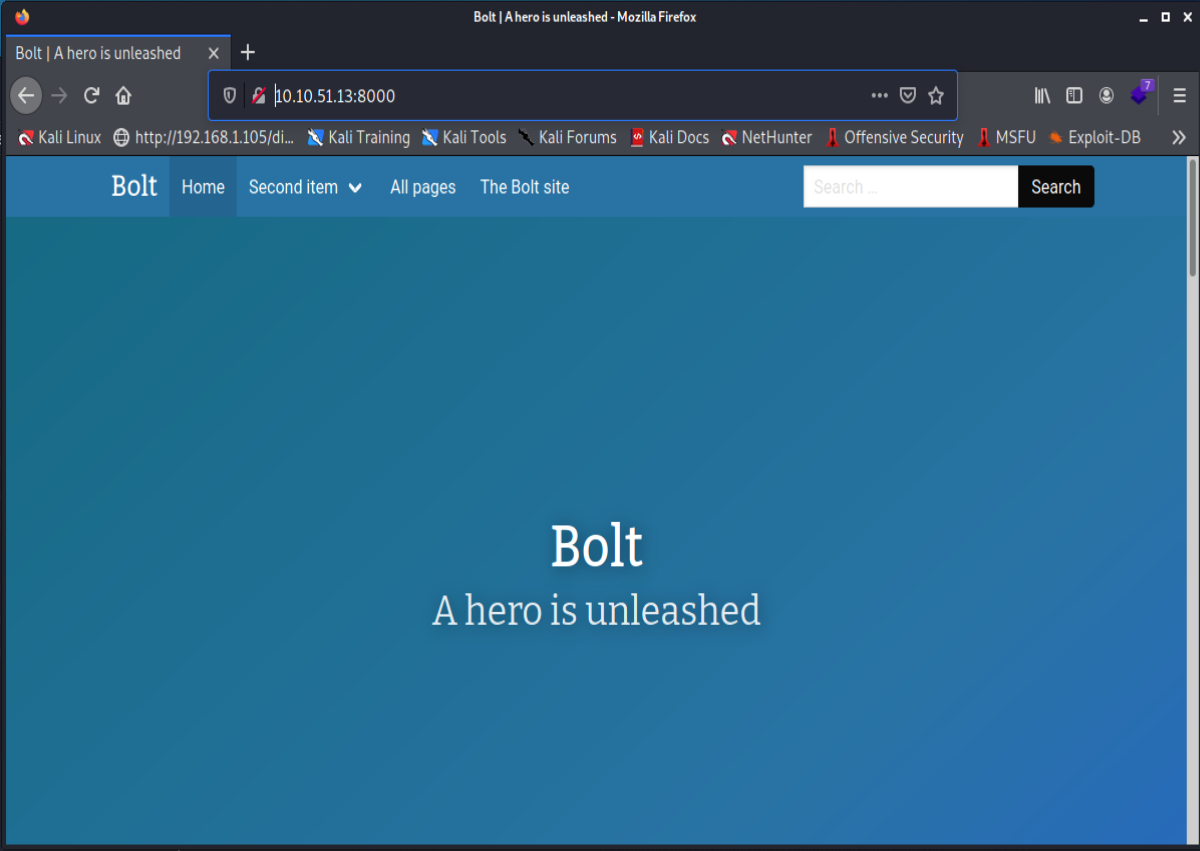Viewport: 1200px width, 851px height.
Task: Click into the Bolt search input field
Action: point(910,187)
